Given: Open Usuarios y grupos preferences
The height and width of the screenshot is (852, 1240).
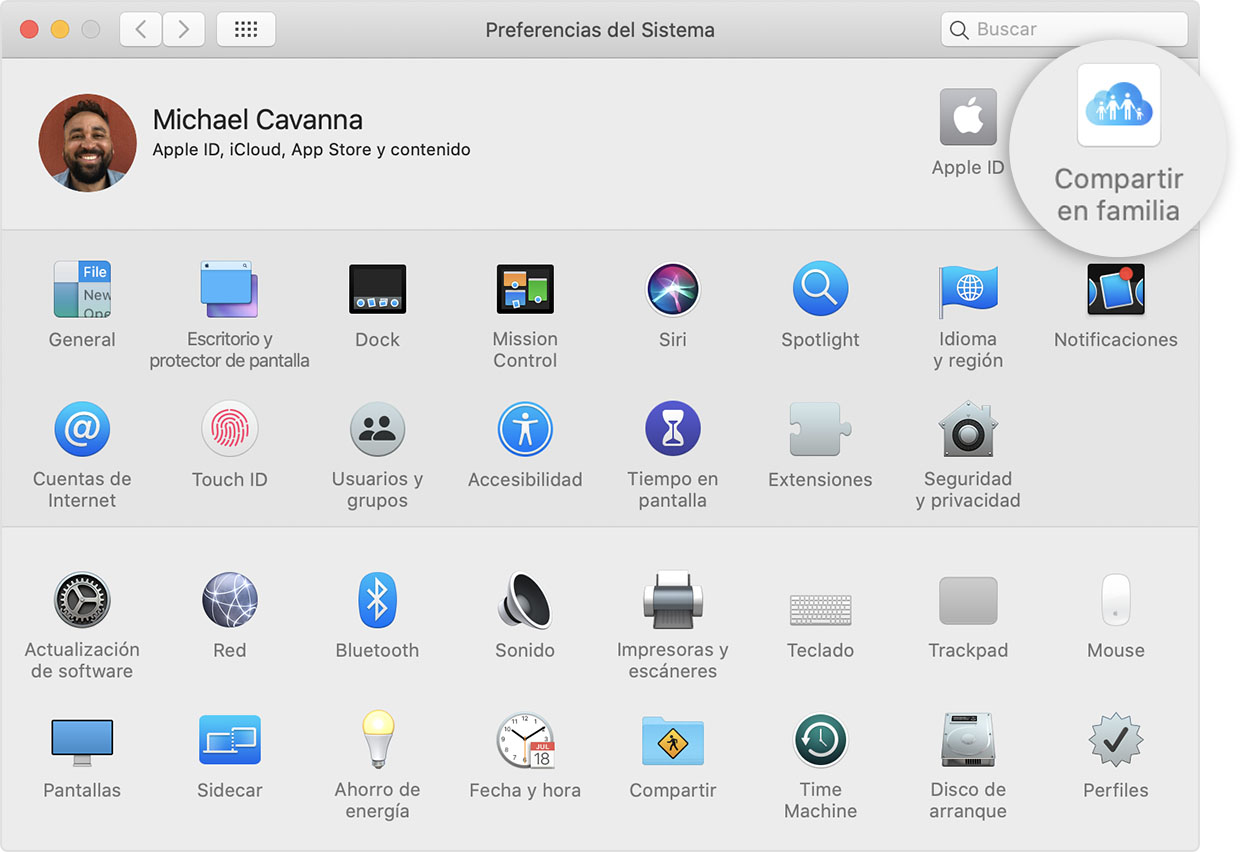Looking at the screenshot, I should pos(377,428).
